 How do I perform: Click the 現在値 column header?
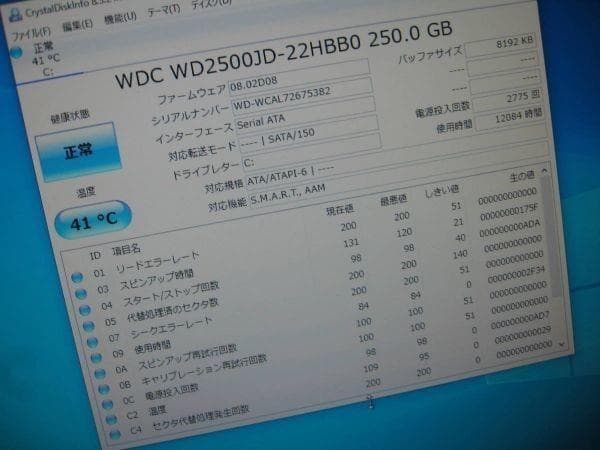click(340, 210)
